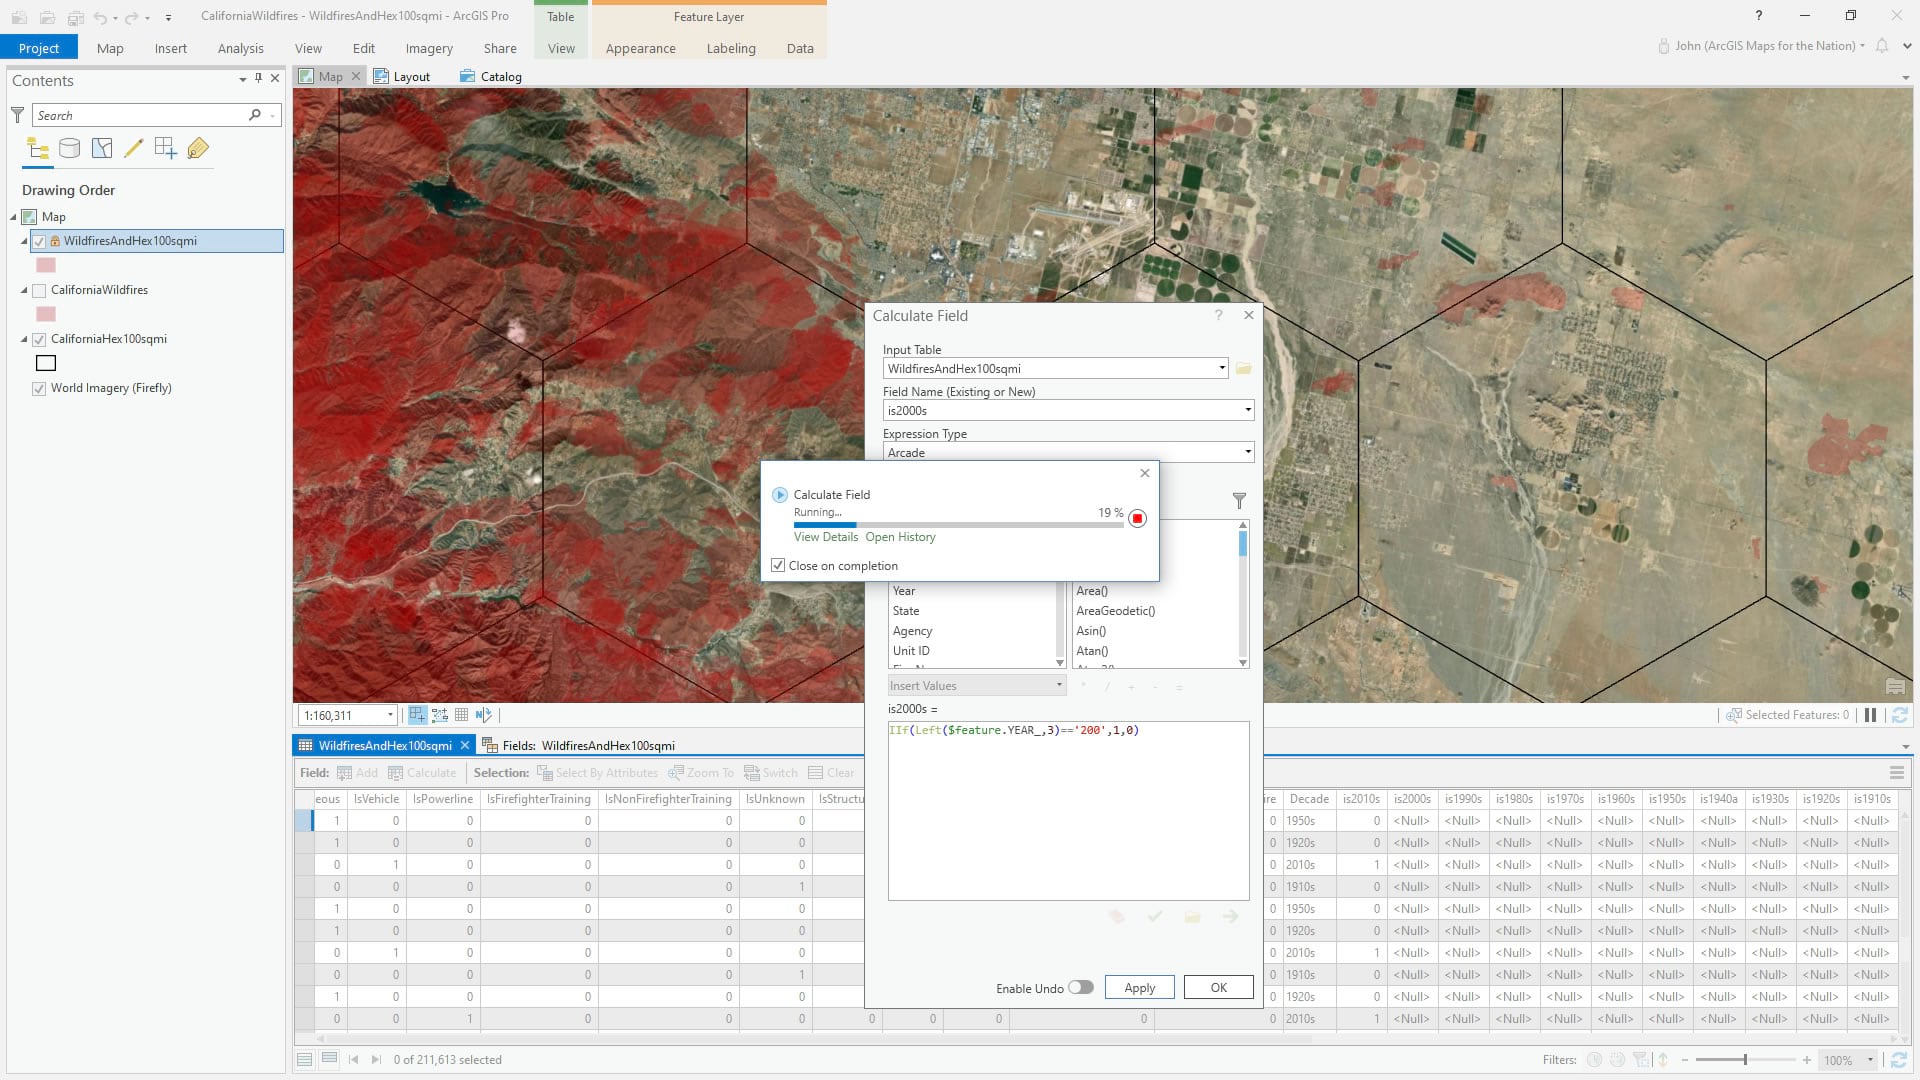Viewport: 1920px width, 1080px height.
Task: Open the Imagery ribbon tab
Action: pyautogui.click(x=429, y=48)
